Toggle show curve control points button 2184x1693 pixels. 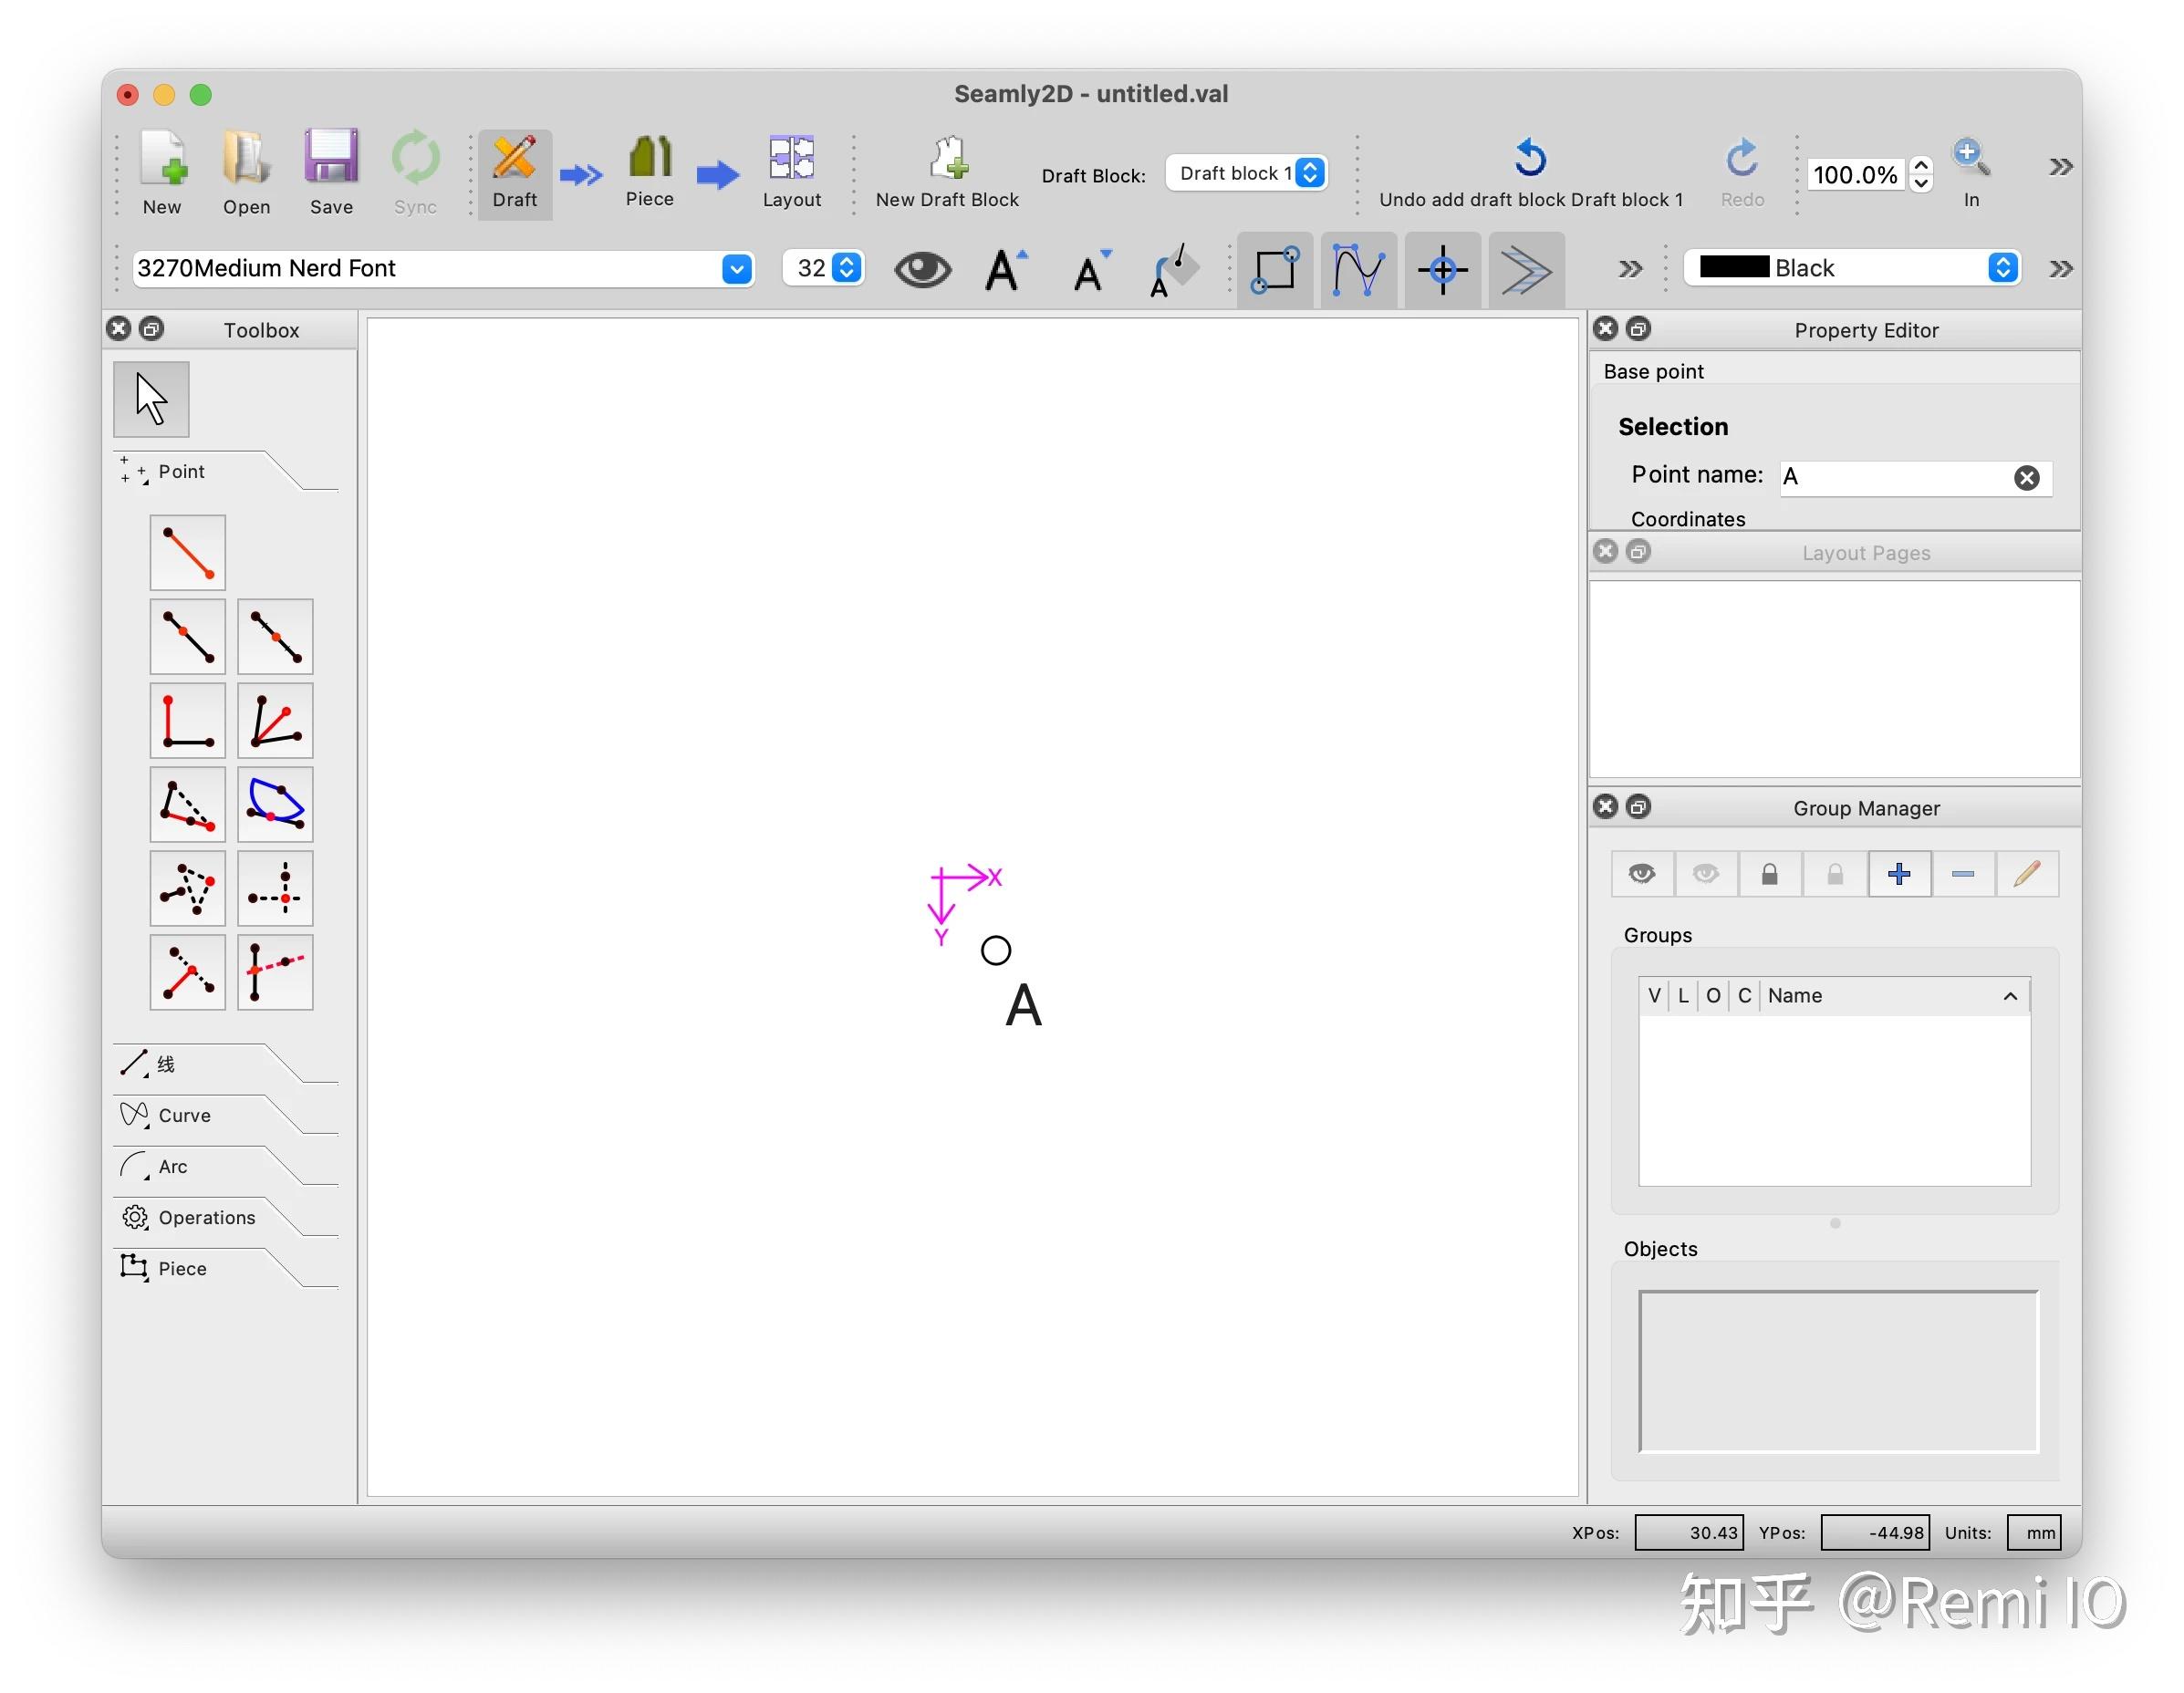pyautogui.click(x=1358, y=270)
